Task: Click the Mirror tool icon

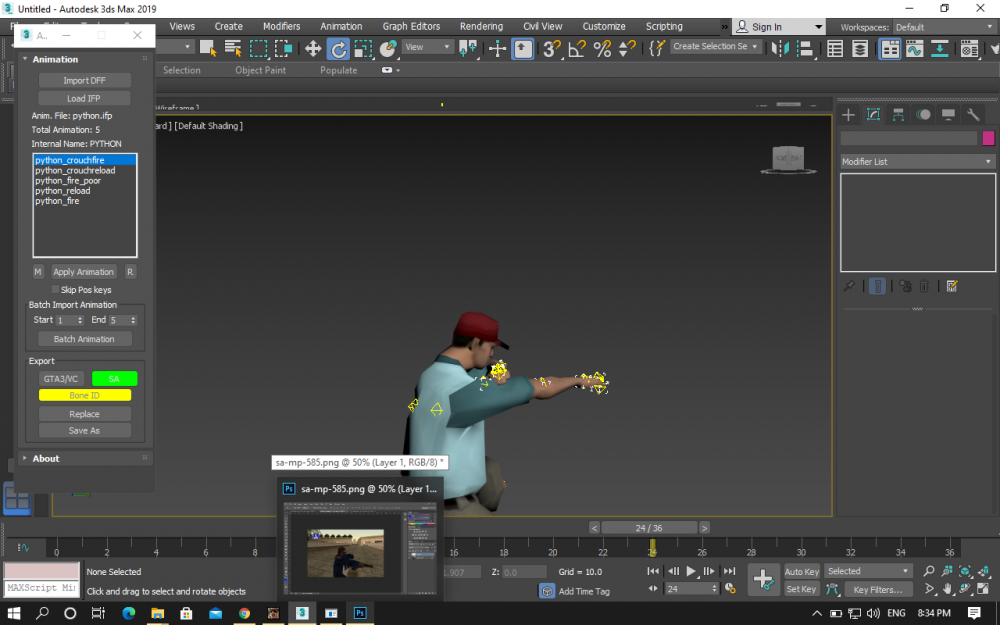Action: tap(780, 48)
